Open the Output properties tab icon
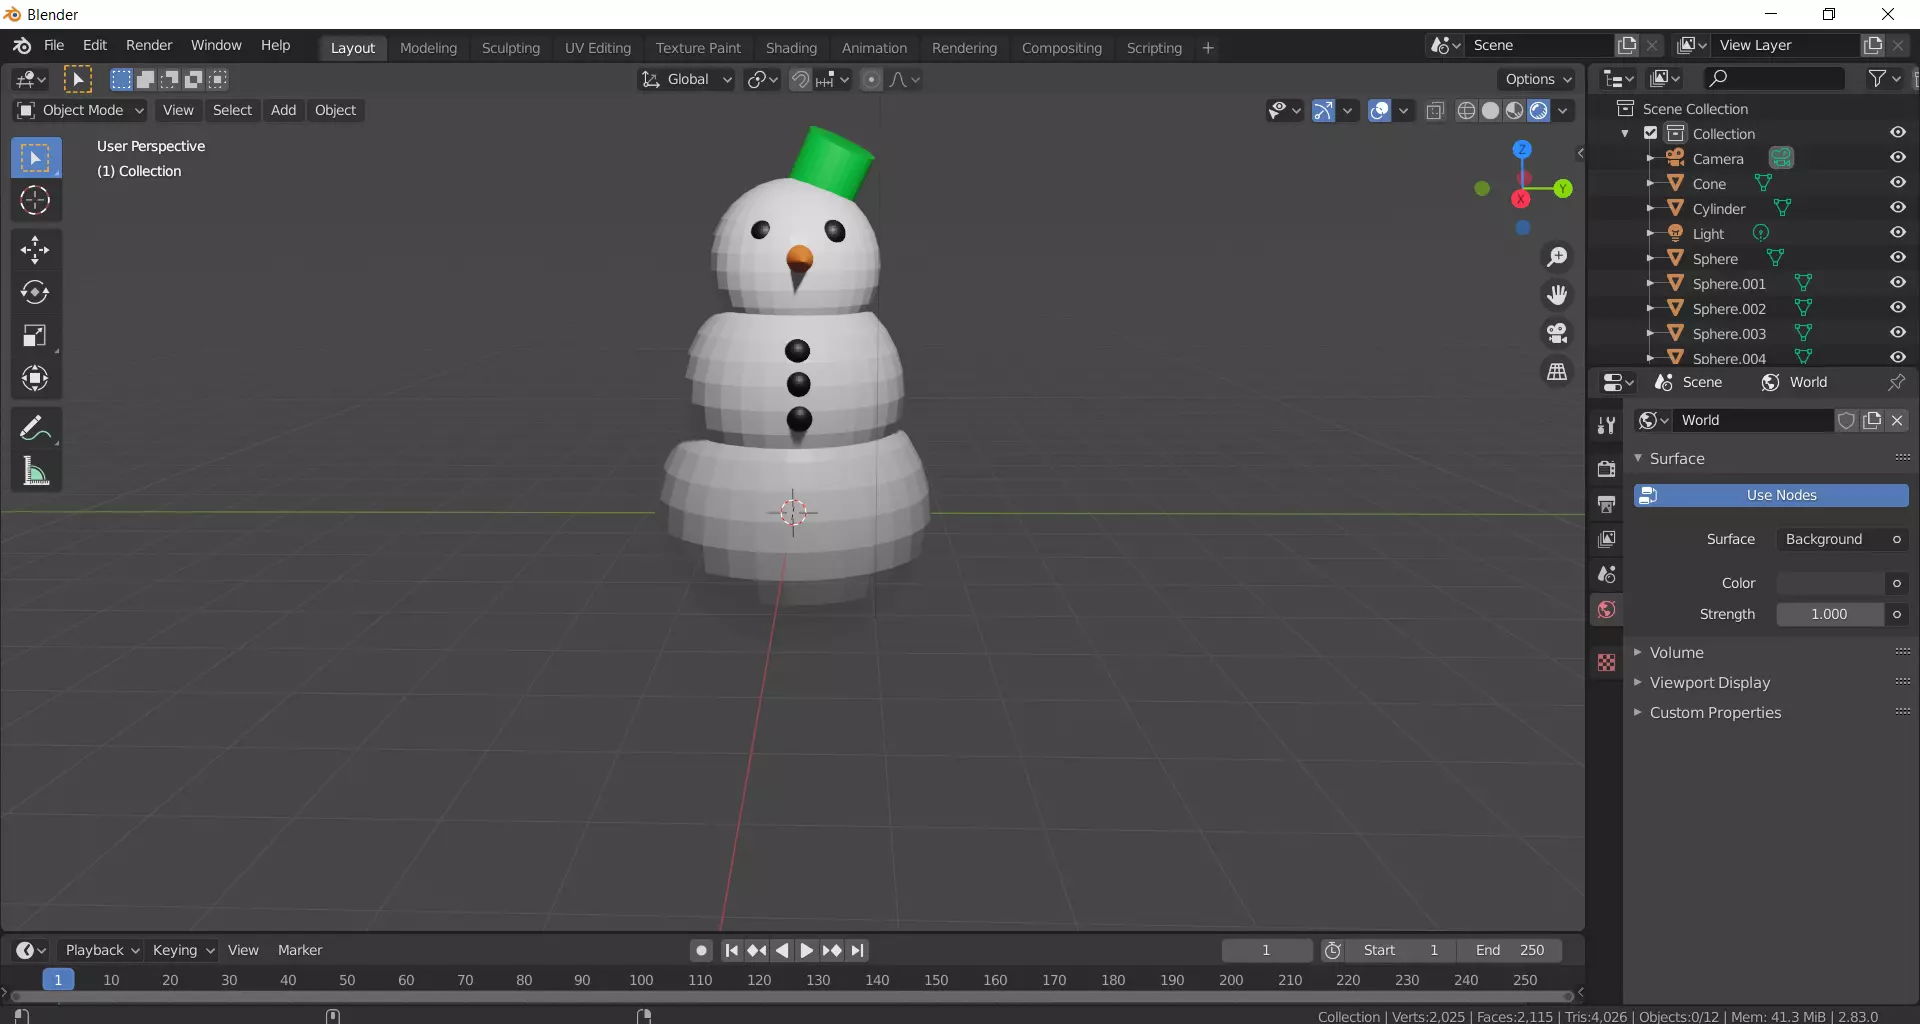The height and width of the screenshot is (1024, 1920). (1606, 504)
